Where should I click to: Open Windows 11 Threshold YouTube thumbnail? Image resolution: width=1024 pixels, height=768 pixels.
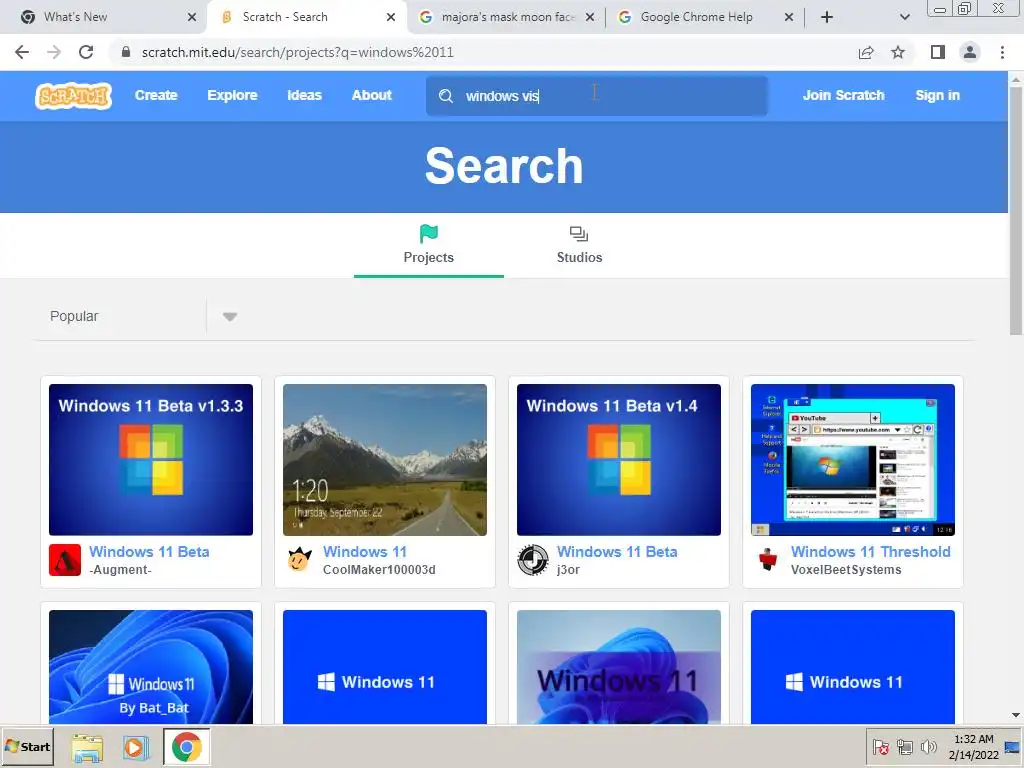pyautogui.click(x=853, y=460)
